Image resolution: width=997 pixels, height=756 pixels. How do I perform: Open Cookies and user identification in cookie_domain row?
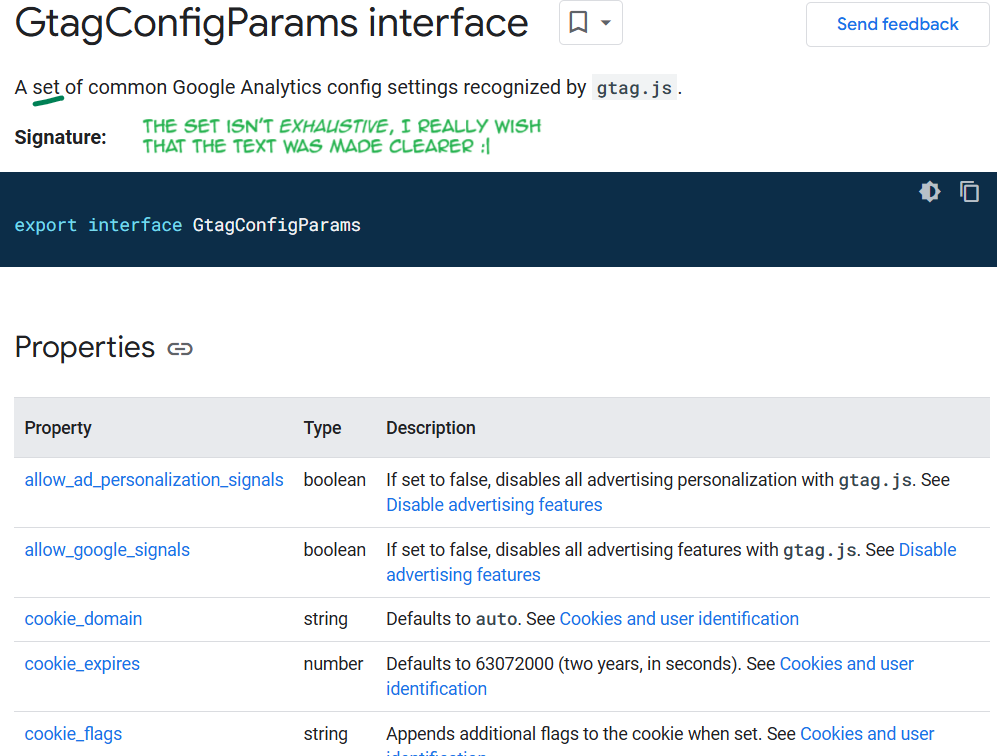pyautogui.click(x=679, y=619)
